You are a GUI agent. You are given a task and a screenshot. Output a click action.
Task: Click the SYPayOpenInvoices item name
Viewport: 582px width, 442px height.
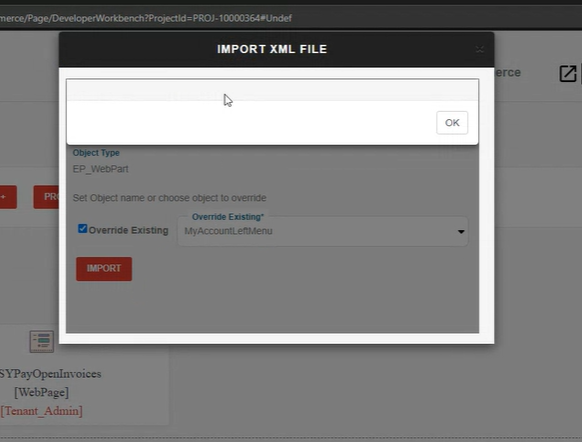(x=50, y=374)
